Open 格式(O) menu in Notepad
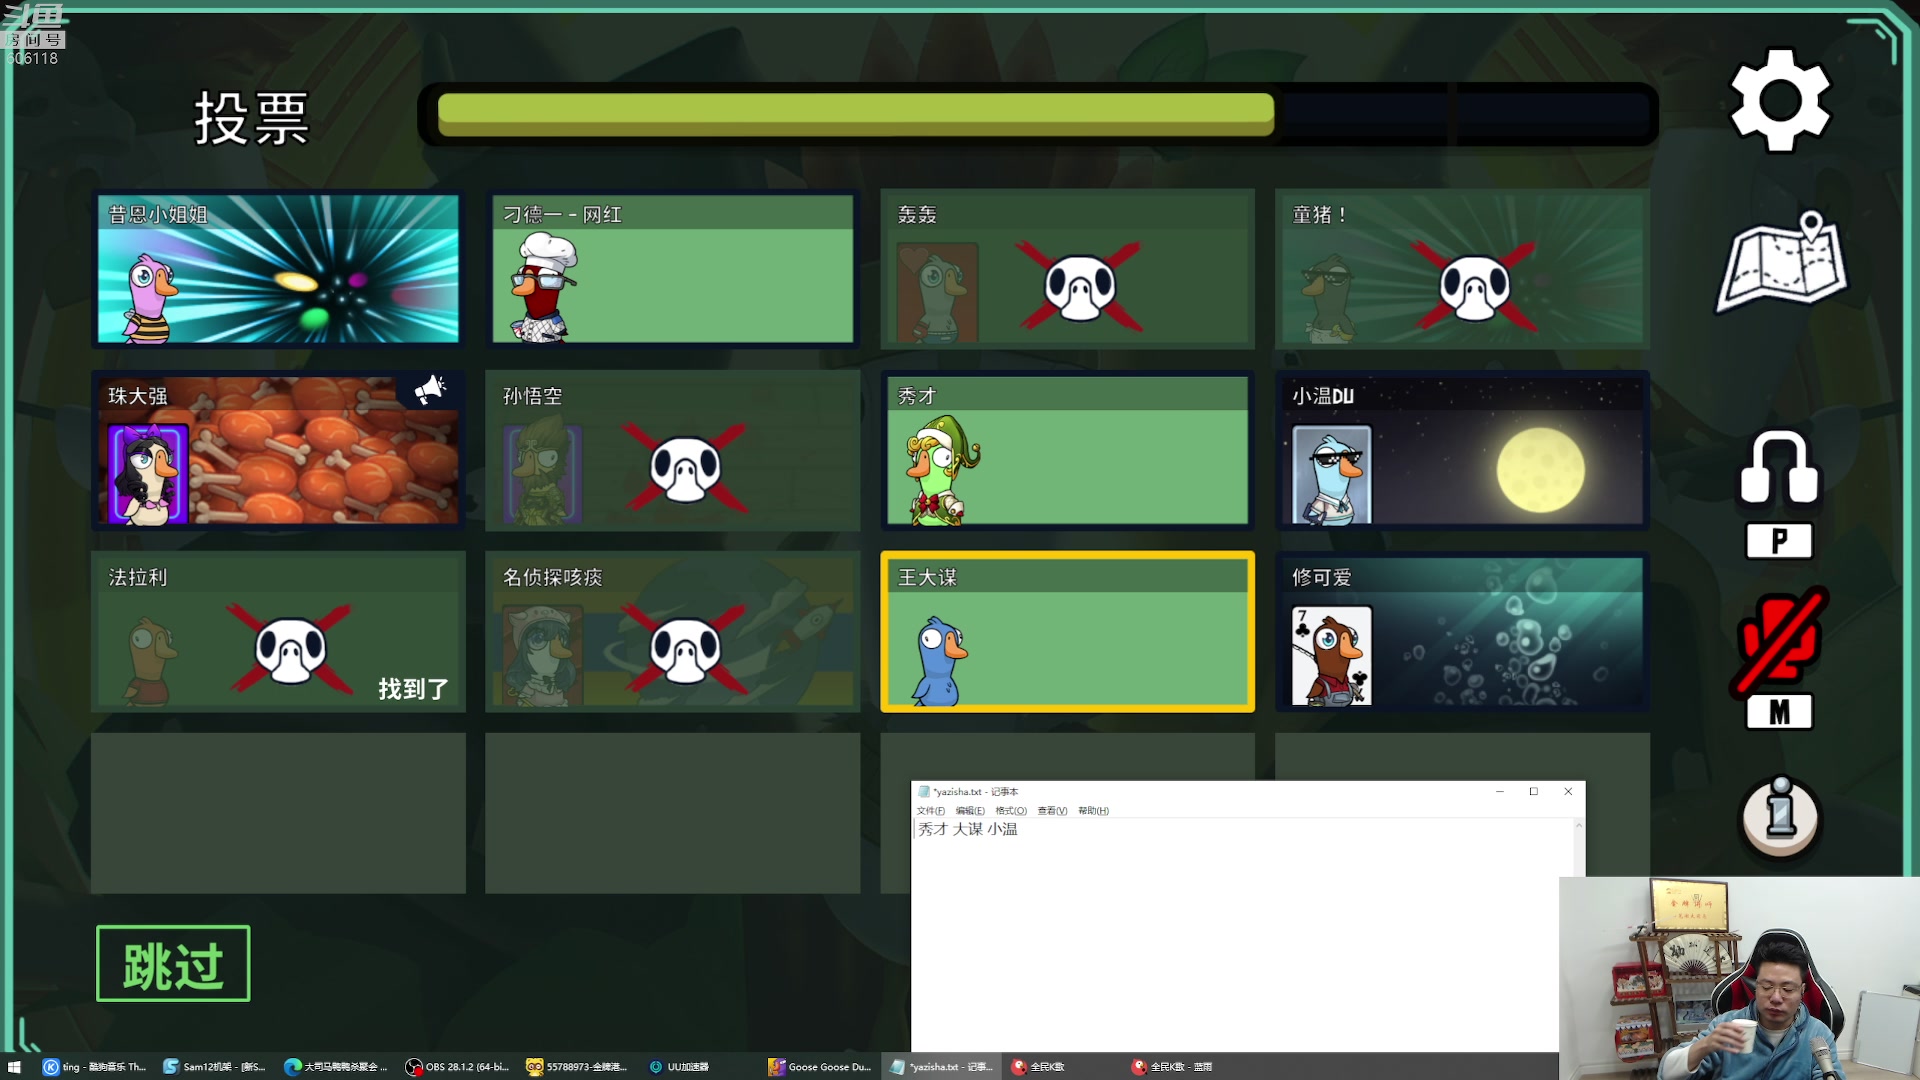 [x=1011, y=811]
